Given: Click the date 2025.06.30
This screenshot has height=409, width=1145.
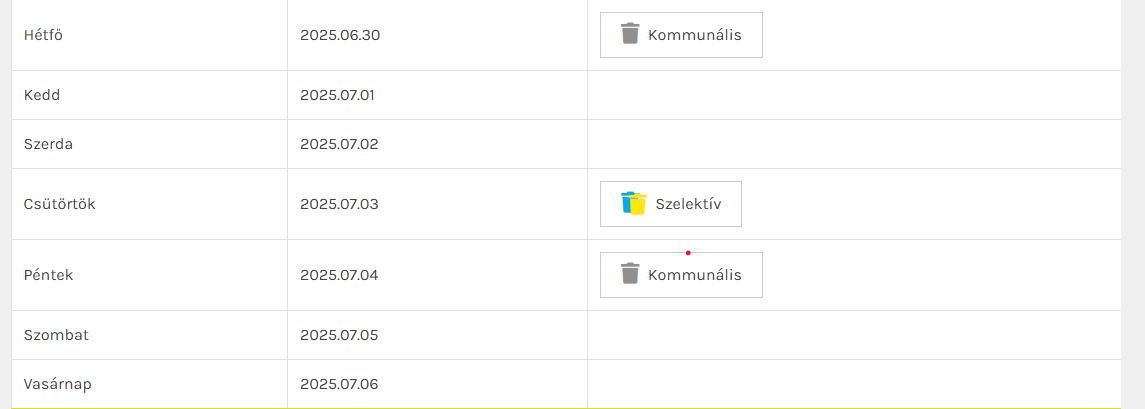Looking at the screenshot, I should pos(340,35).
